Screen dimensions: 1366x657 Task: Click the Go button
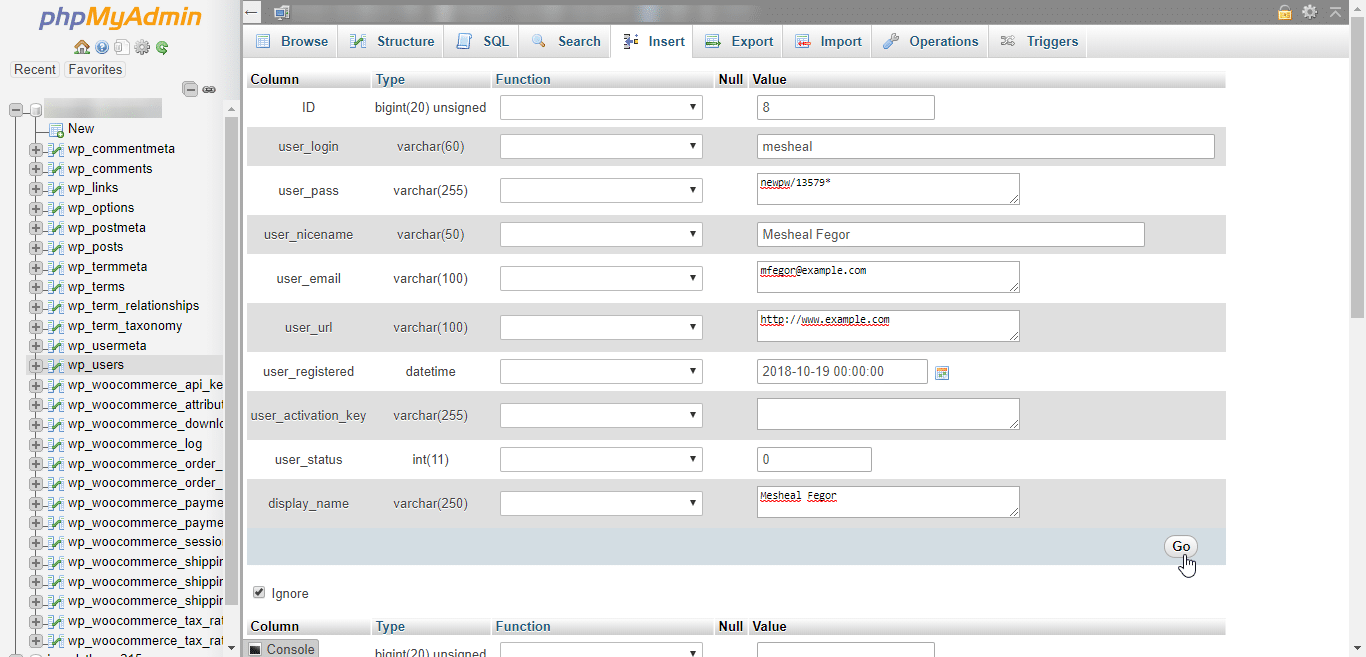click(x=1180, y=546)
